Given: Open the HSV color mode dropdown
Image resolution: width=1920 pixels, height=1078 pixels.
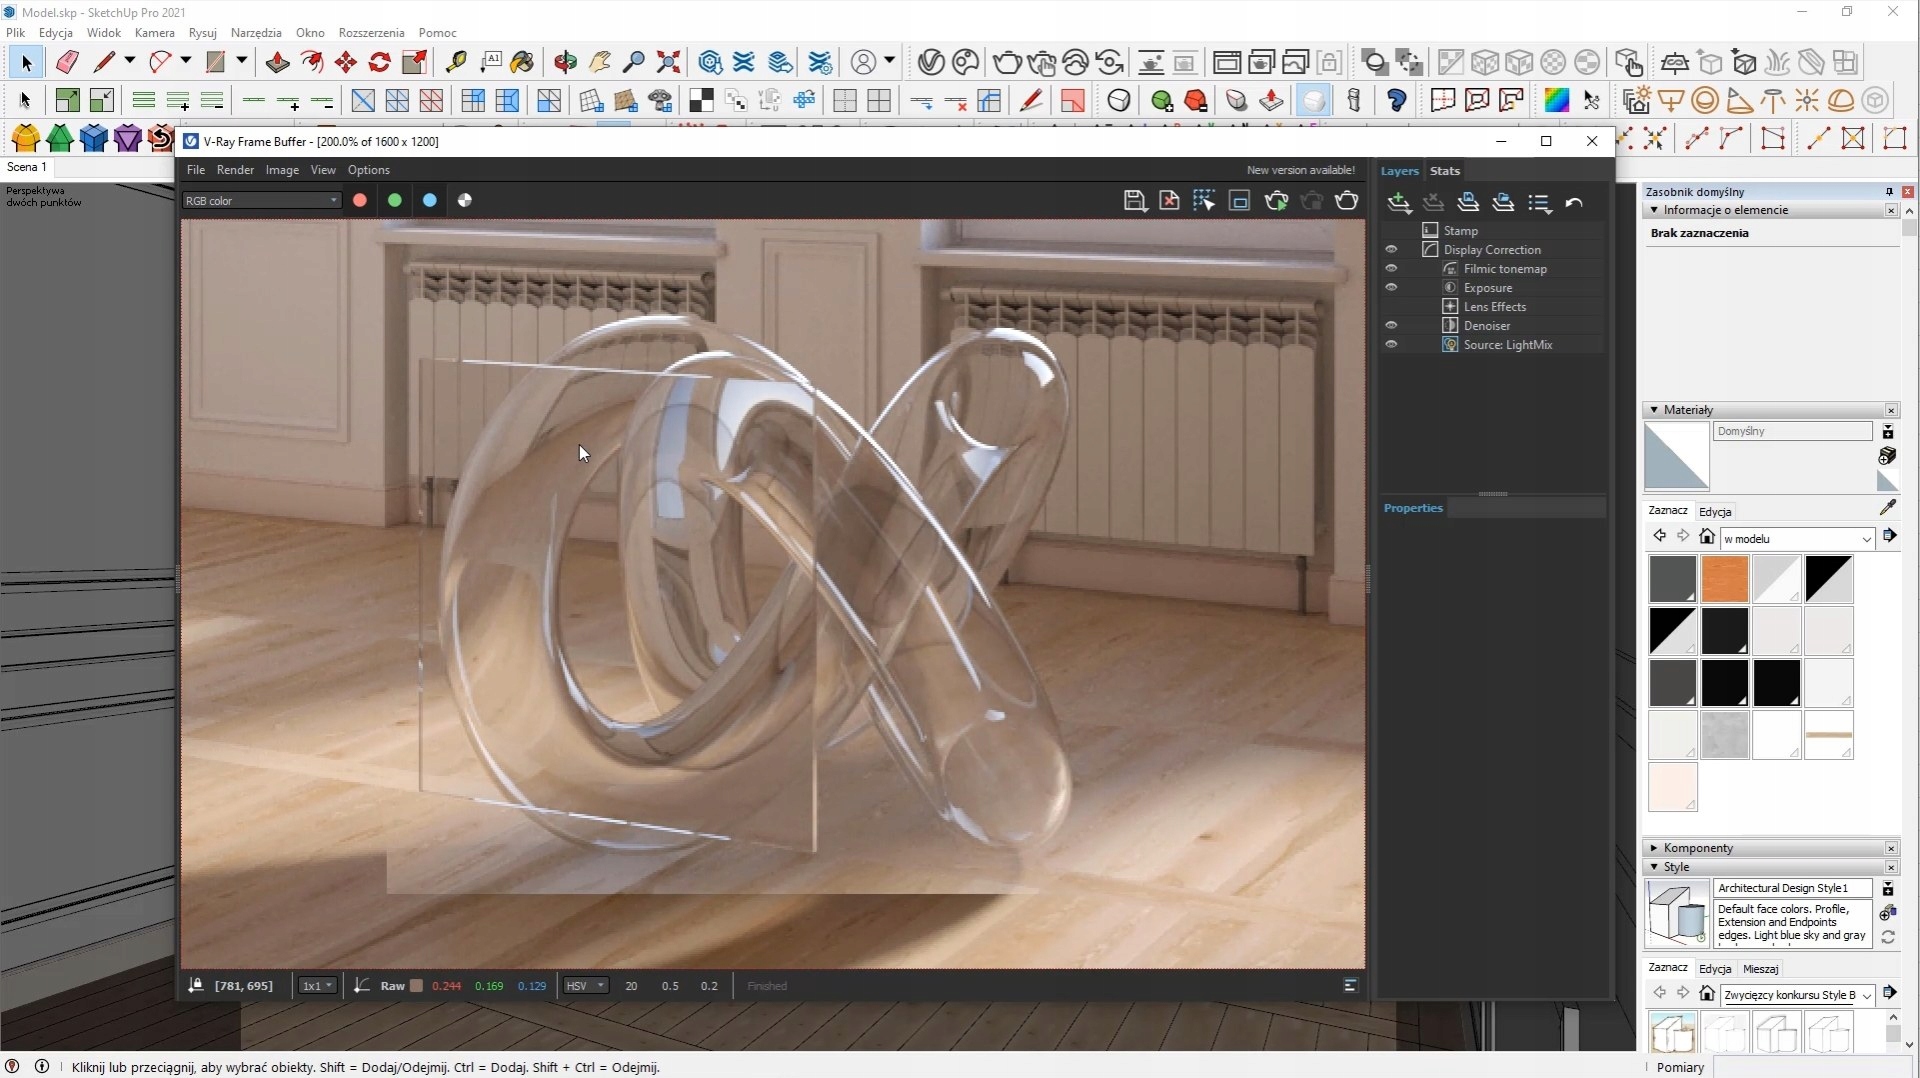Looking at the screenshot, I should click(x=586, y=986).
